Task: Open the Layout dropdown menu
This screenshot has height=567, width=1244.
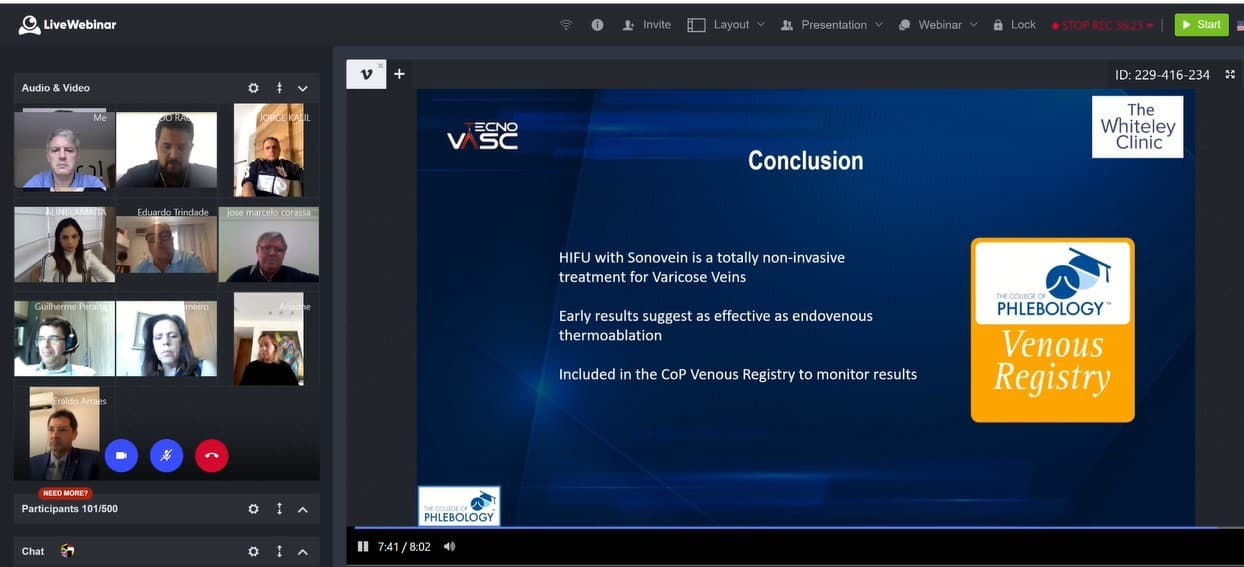Action: tap(726, 25)
